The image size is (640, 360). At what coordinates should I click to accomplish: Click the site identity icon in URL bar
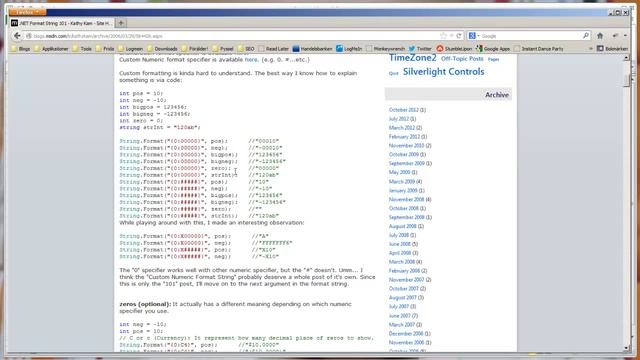coord(29,36)
